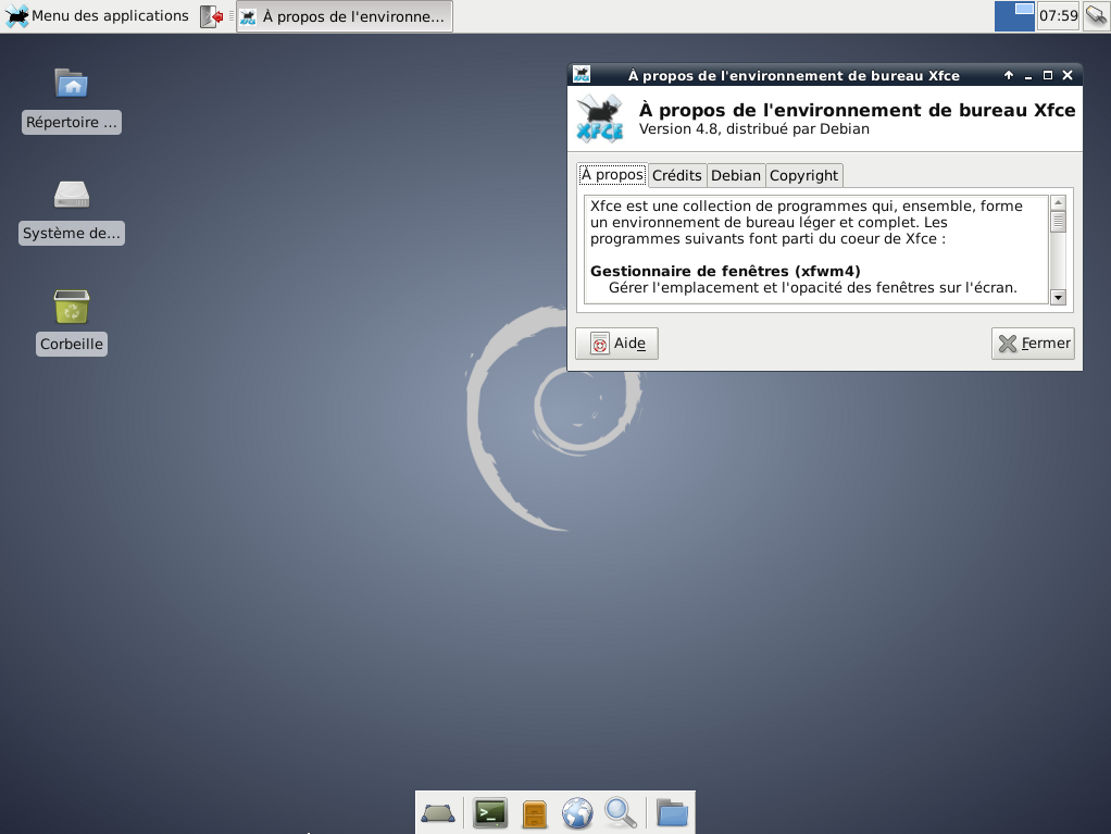Click the logout icon in top panel
The height and width of the screenshot is (834, 1111).
(211, 16)
